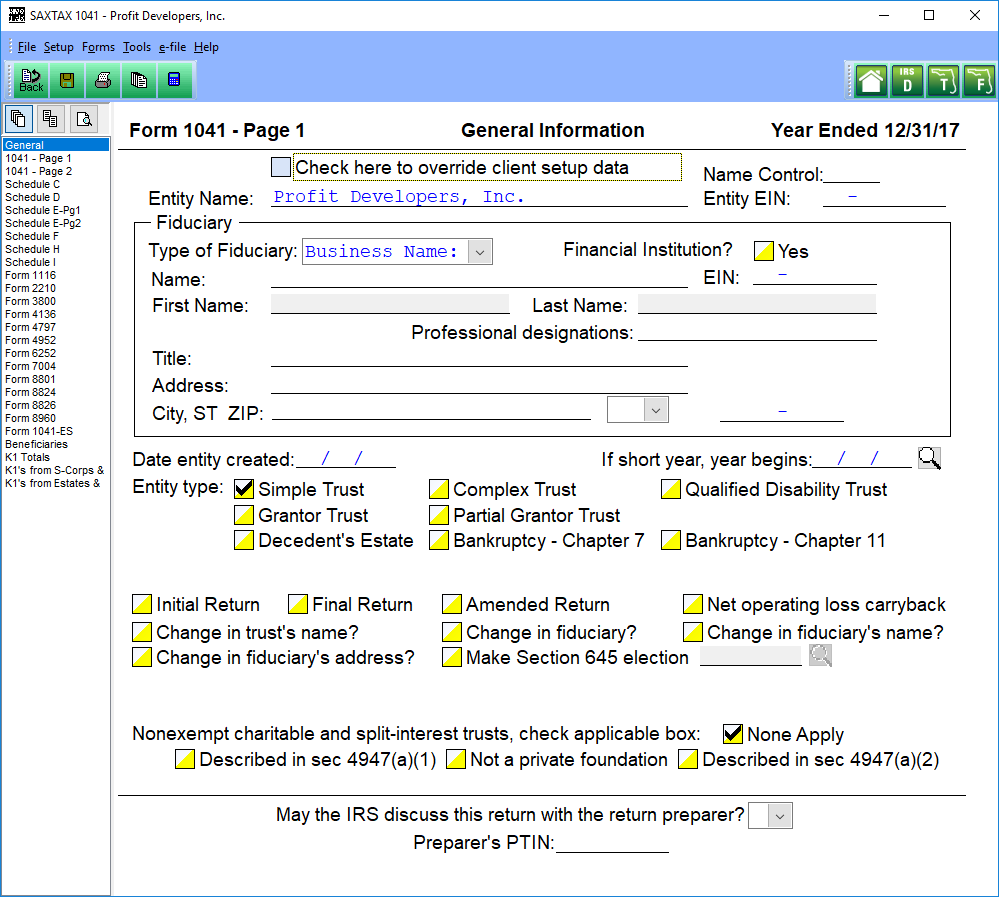The height and width of the screenshot is (897, 1000).
Task: Check Qualified Disability Trust
Action: click(670, 489)
